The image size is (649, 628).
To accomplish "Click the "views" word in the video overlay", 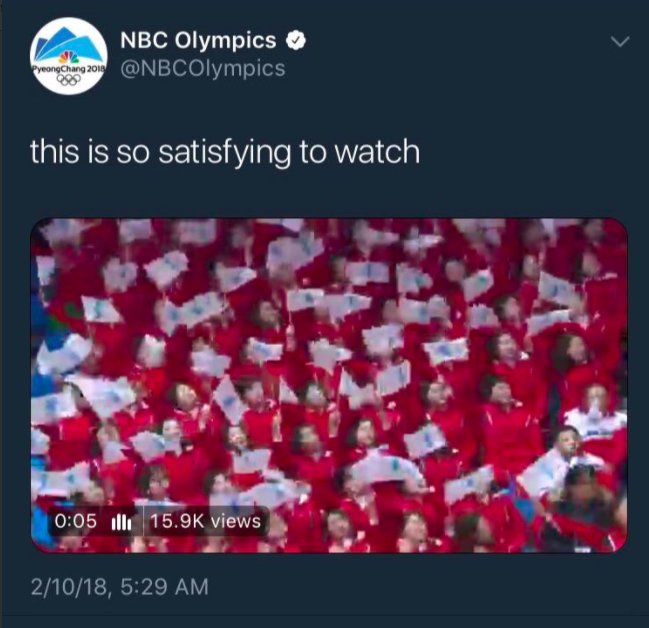I will tap(236, 522).
